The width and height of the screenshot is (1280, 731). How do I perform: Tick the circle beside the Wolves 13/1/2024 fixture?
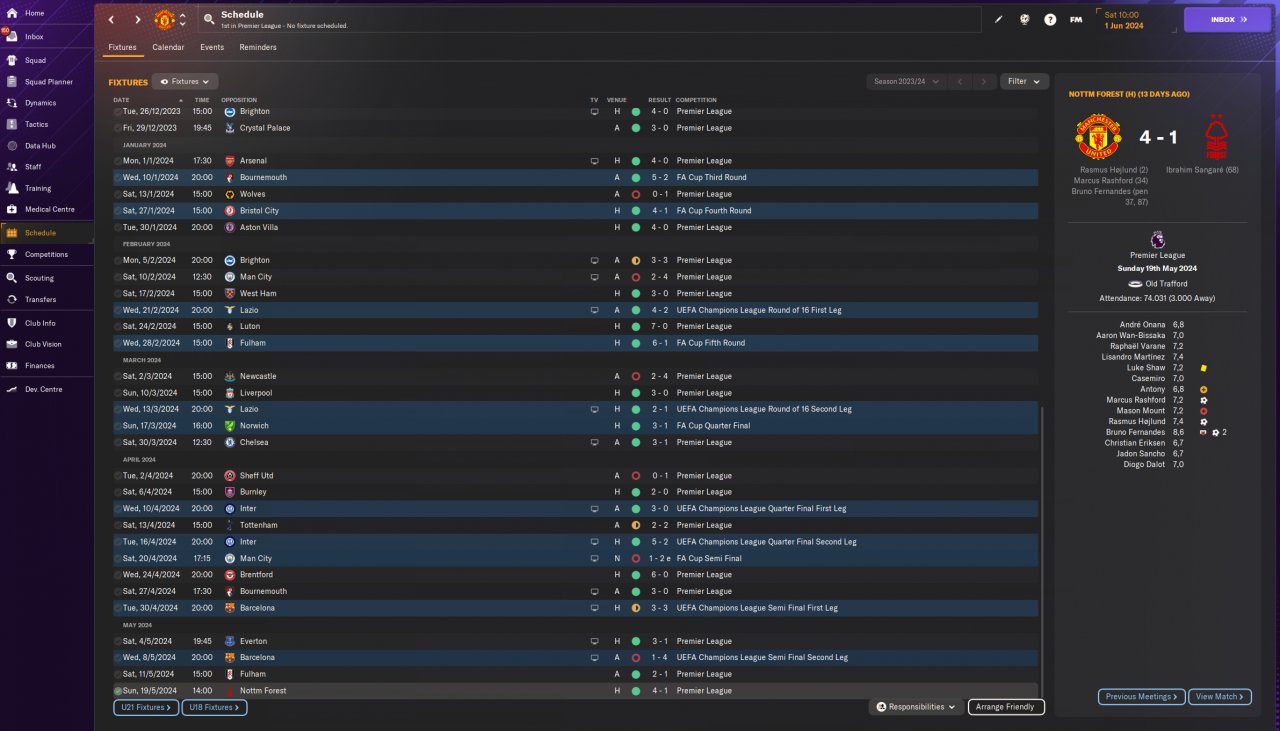point(117,194)
